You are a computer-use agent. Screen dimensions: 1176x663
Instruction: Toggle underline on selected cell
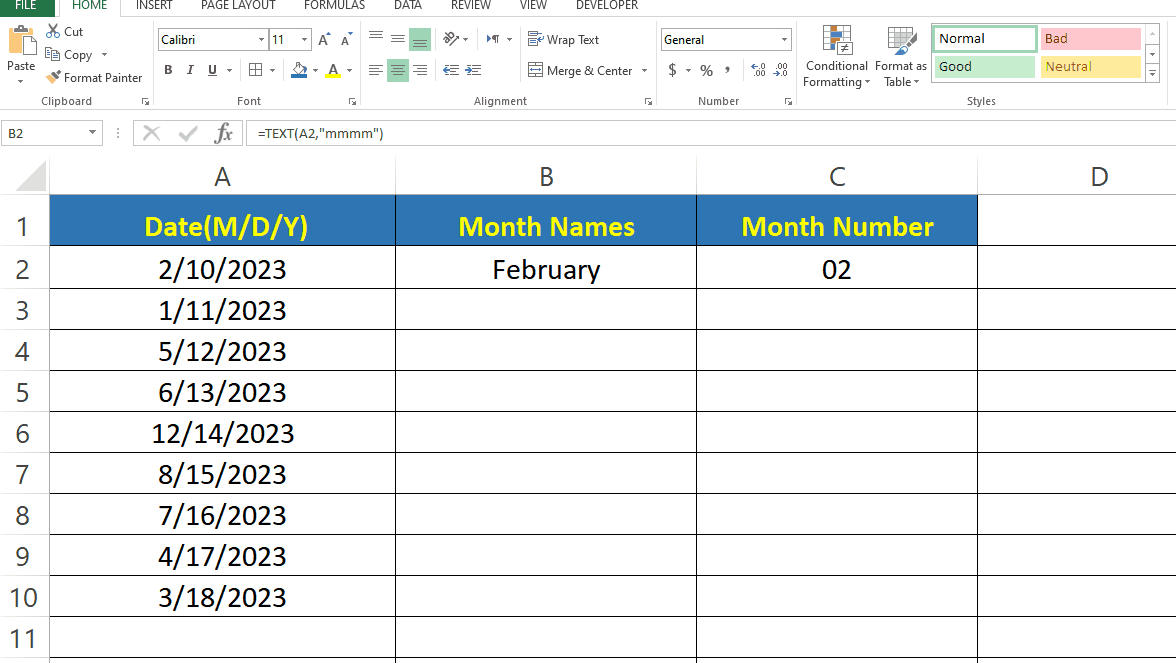pos(212,70)
